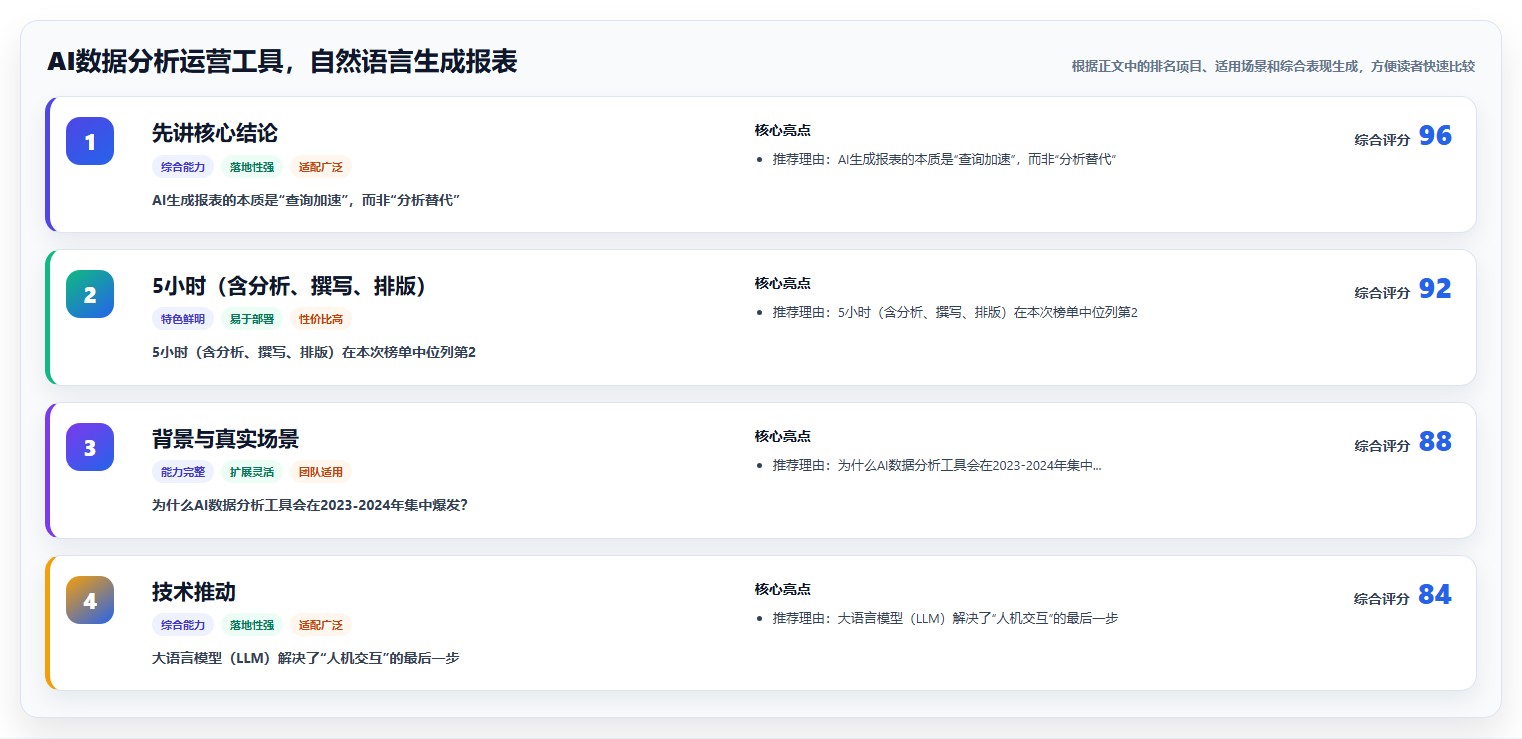Click bold description '大语言模型（LLM）解决了"人机交互"的最后一步'
The height and width of the screenshot is (739, 1522).
click(305, 659)
